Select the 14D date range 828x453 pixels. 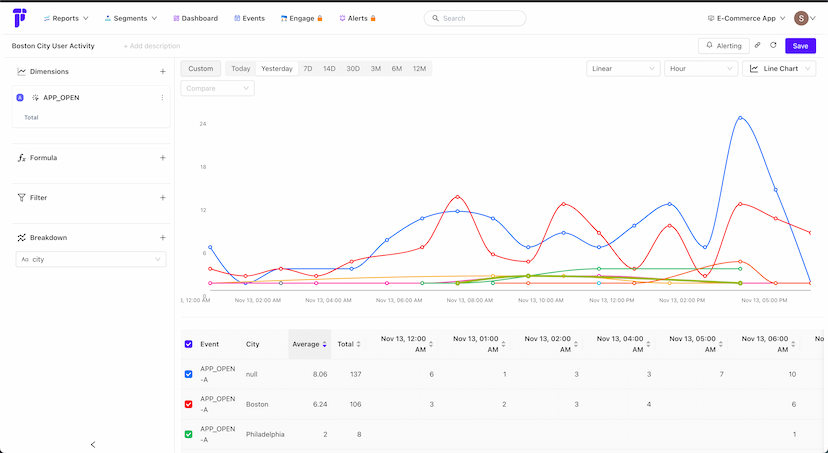pos(330,69)
